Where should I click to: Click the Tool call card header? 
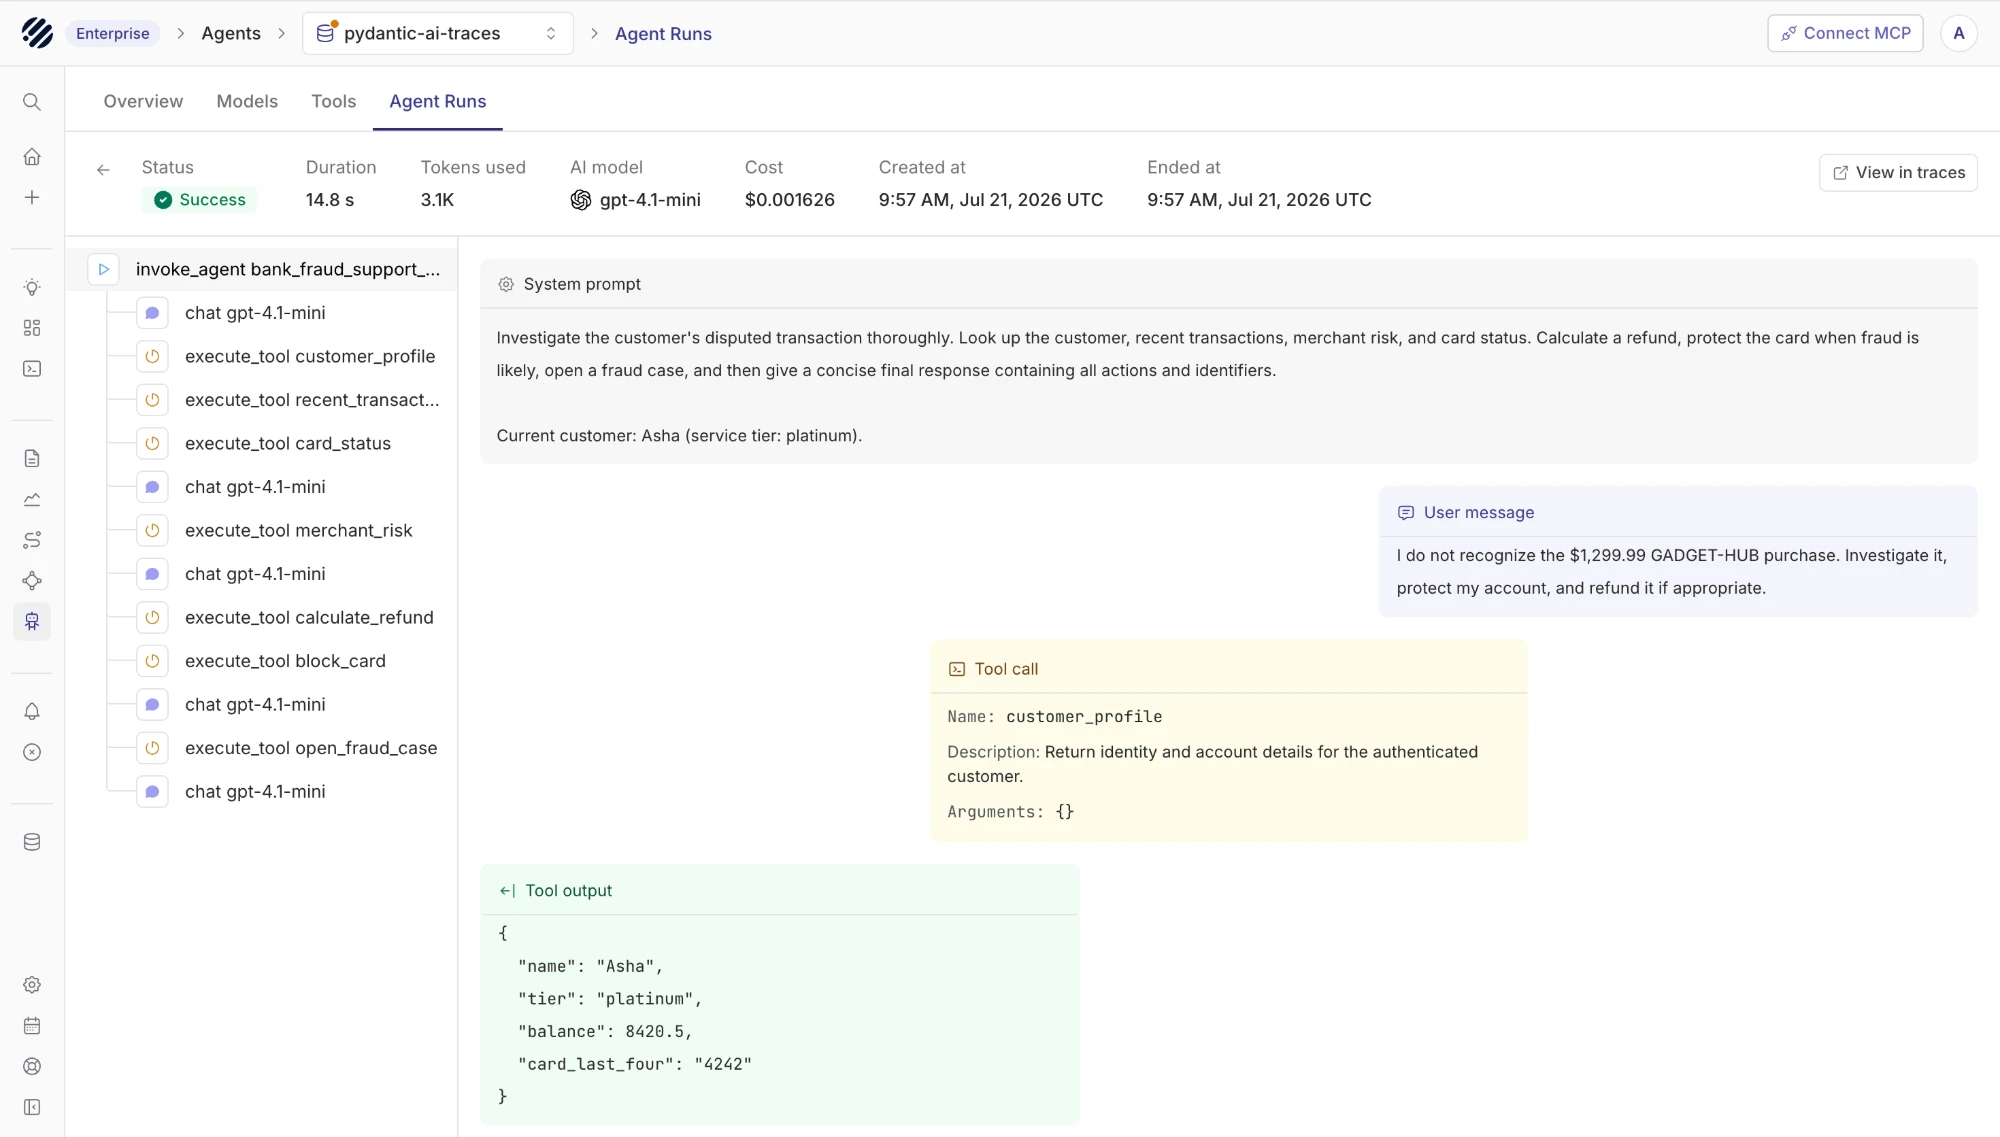pyautogui.click(x=1229, y=669)
